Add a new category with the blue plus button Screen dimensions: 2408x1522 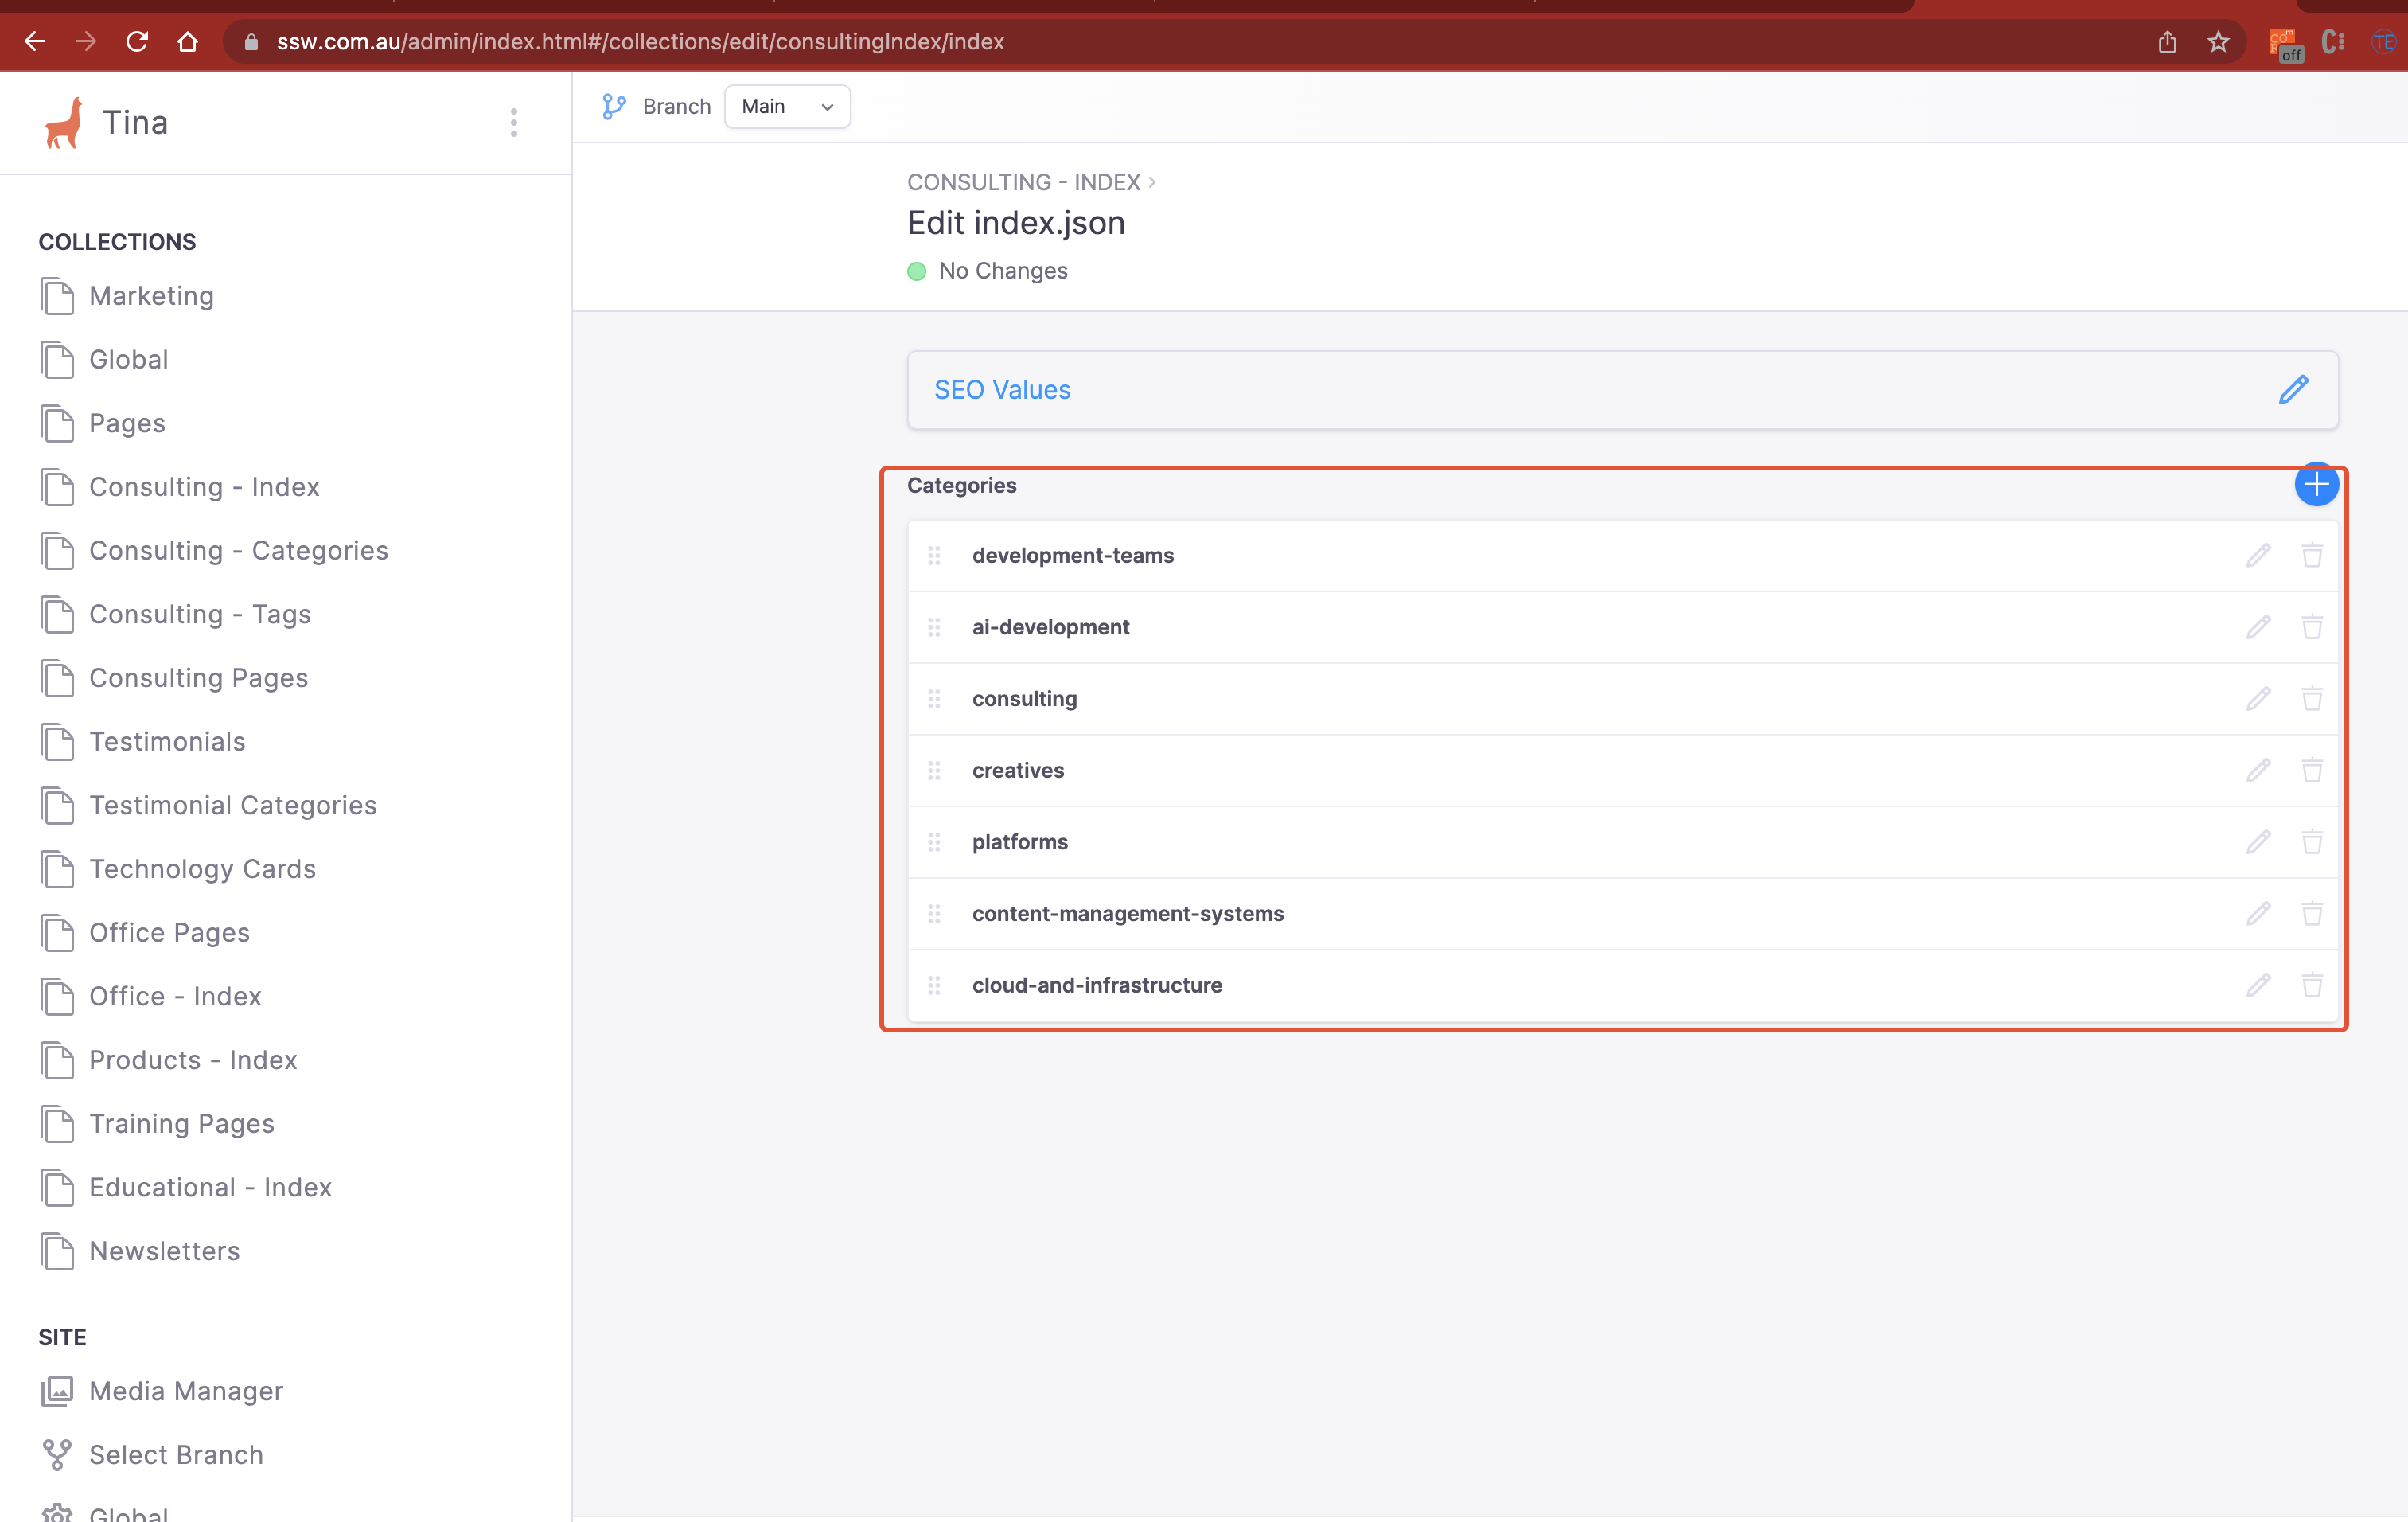(2317, 485)
